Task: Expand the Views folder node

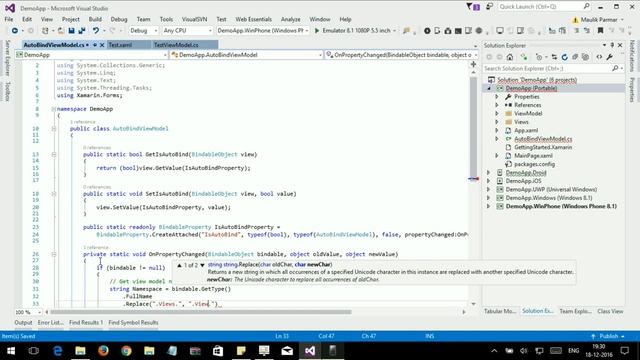Action: pos(497,122)
